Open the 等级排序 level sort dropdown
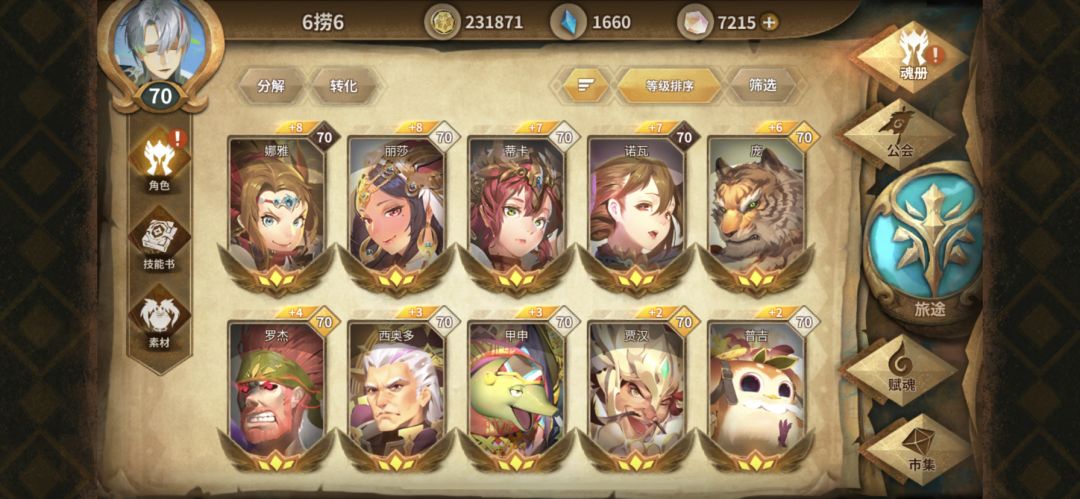The height and width of the screenshot is (499, 1080). (x=669, y=86)
